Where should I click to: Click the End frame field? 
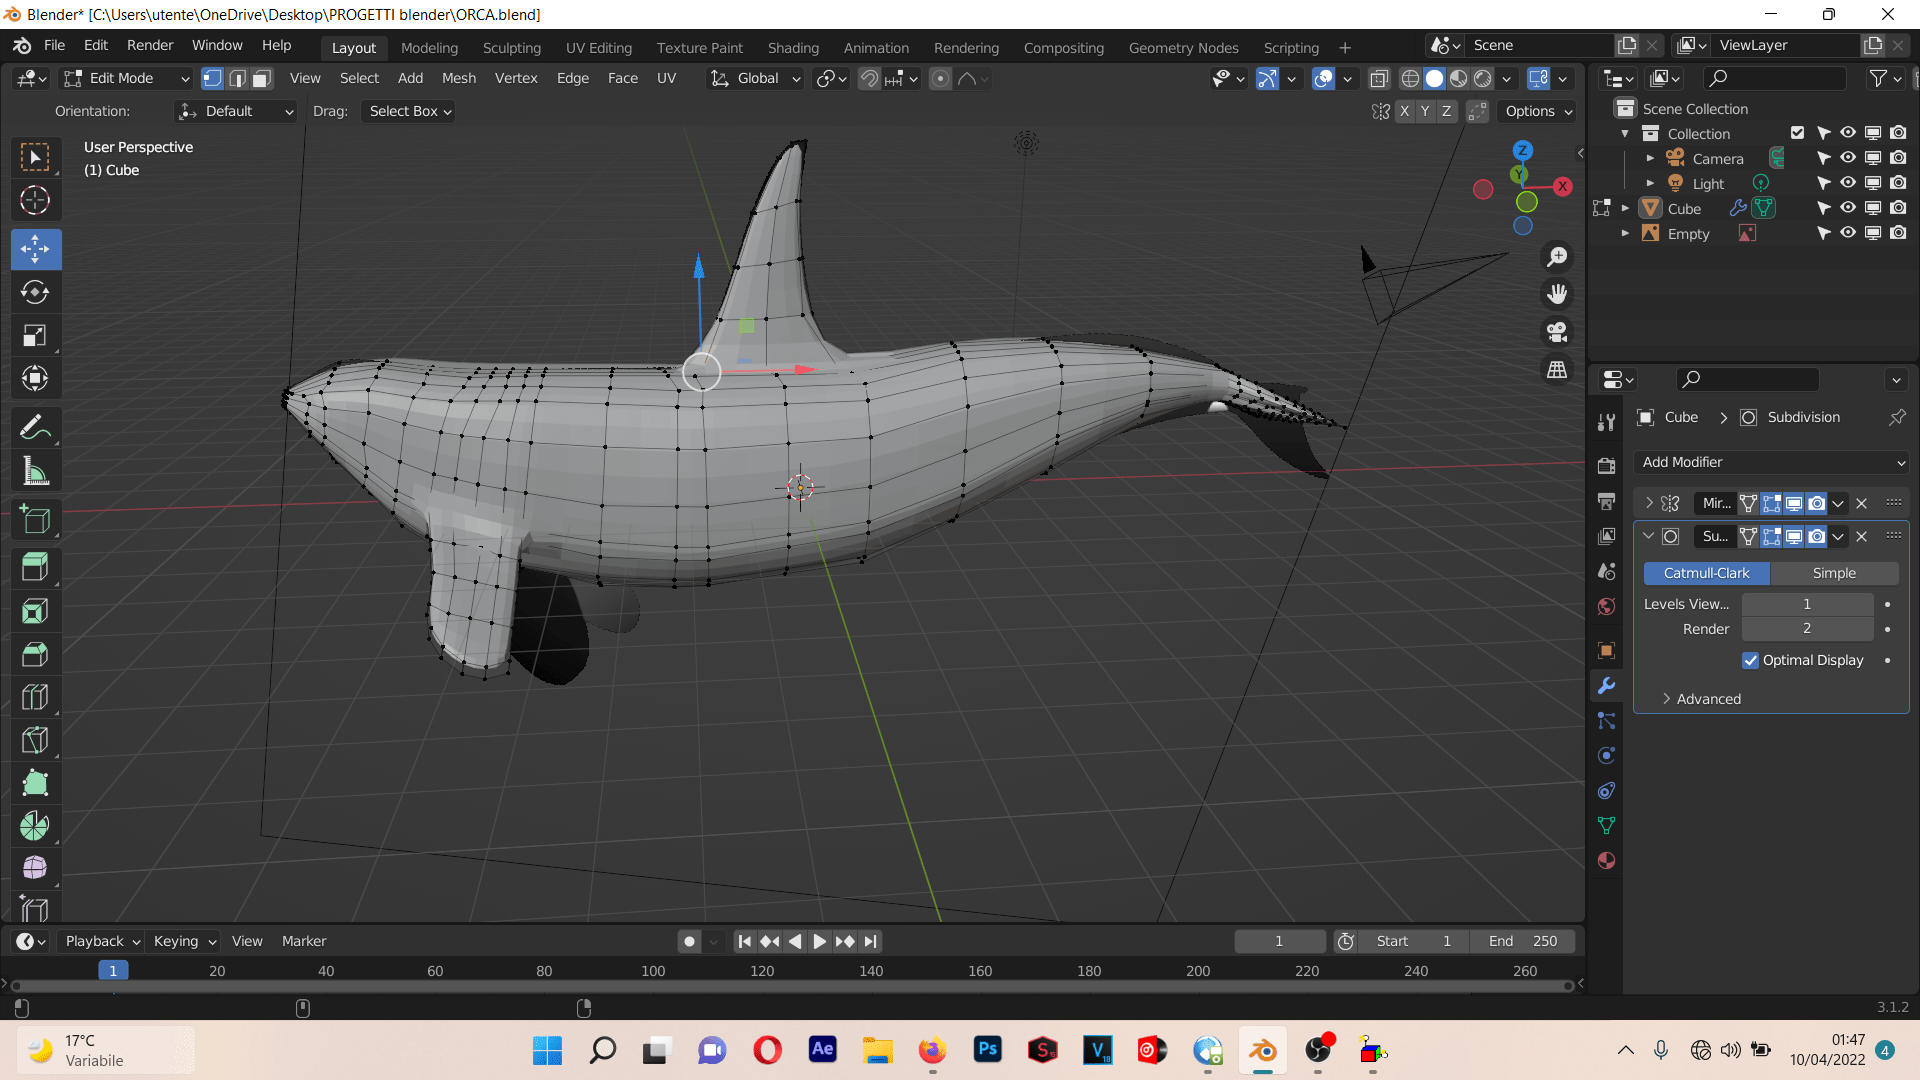(1522, 941)
